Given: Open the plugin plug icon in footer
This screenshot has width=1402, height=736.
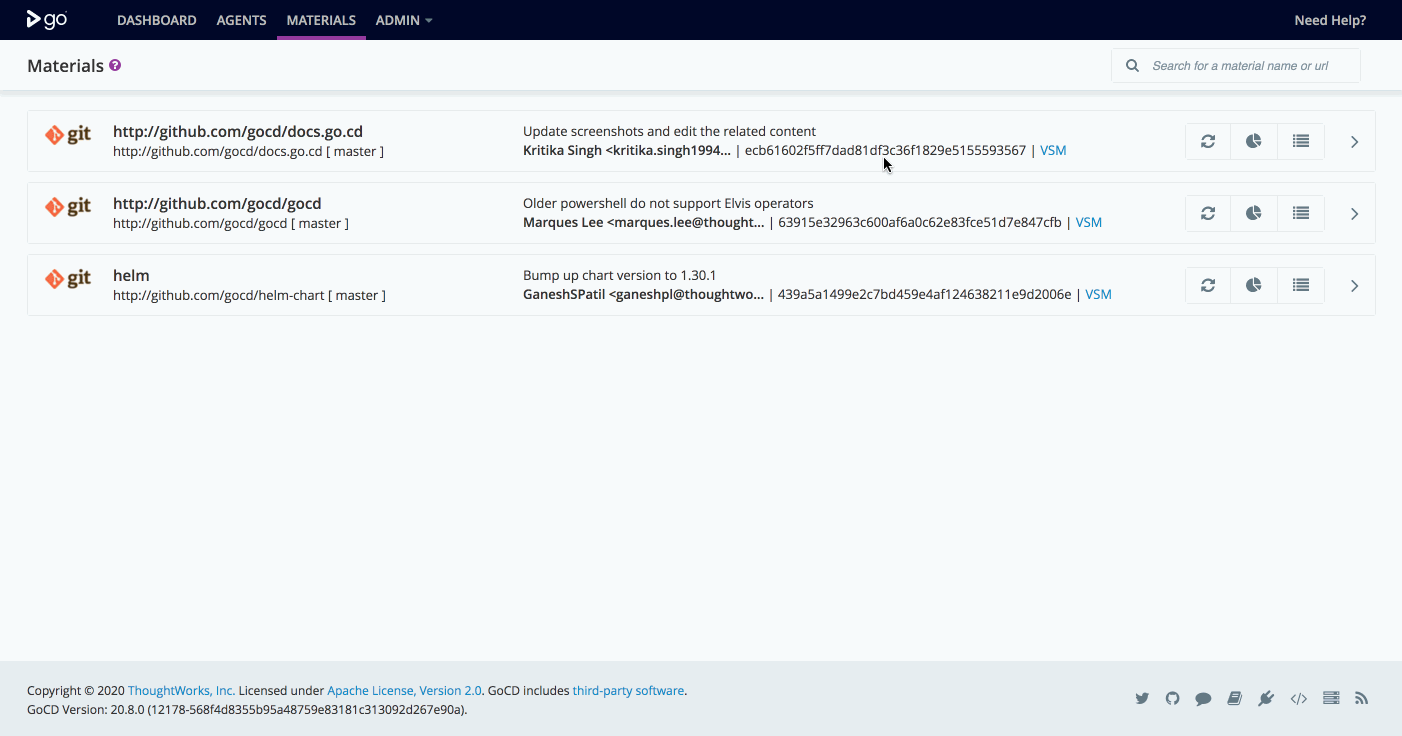Looking at the screenshot, I should click(x=1266, y=699).
